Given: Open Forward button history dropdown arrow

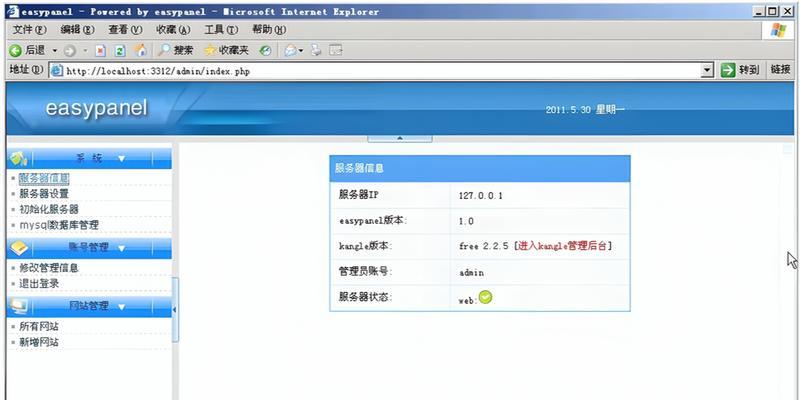Looking at the screenshot, I should (x=85, y=51).
